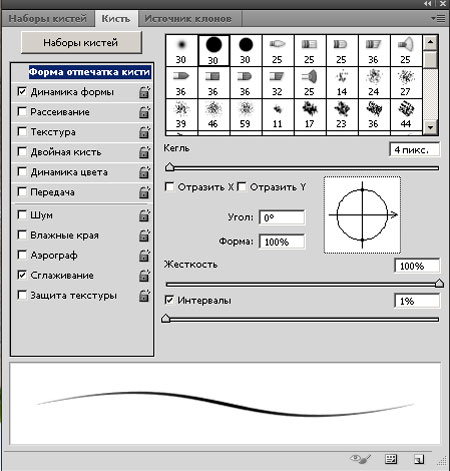Screen dimensions: 450x471
Task: Select the hard round brush with thick border
Action: pyautogui.click(x=213, y=50)
